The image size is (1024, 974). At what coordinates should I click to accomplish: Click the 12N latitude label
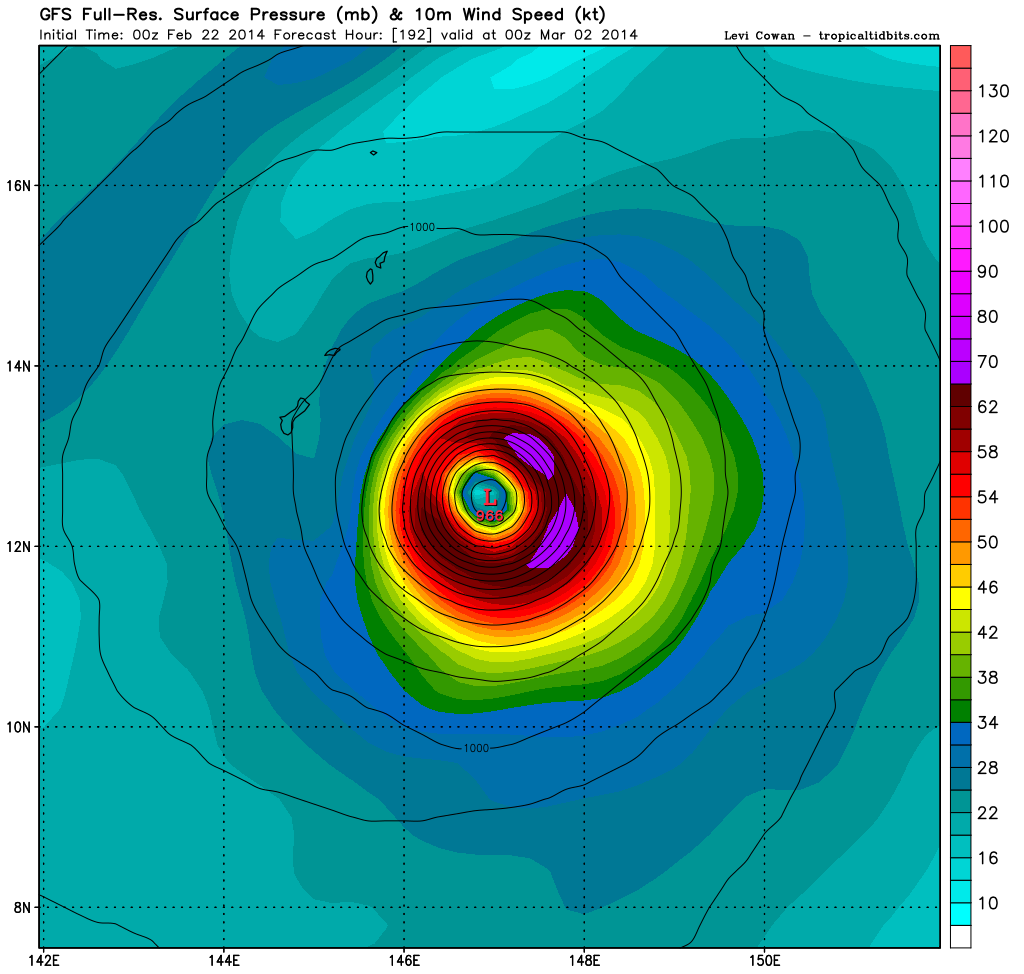[19, 547]
